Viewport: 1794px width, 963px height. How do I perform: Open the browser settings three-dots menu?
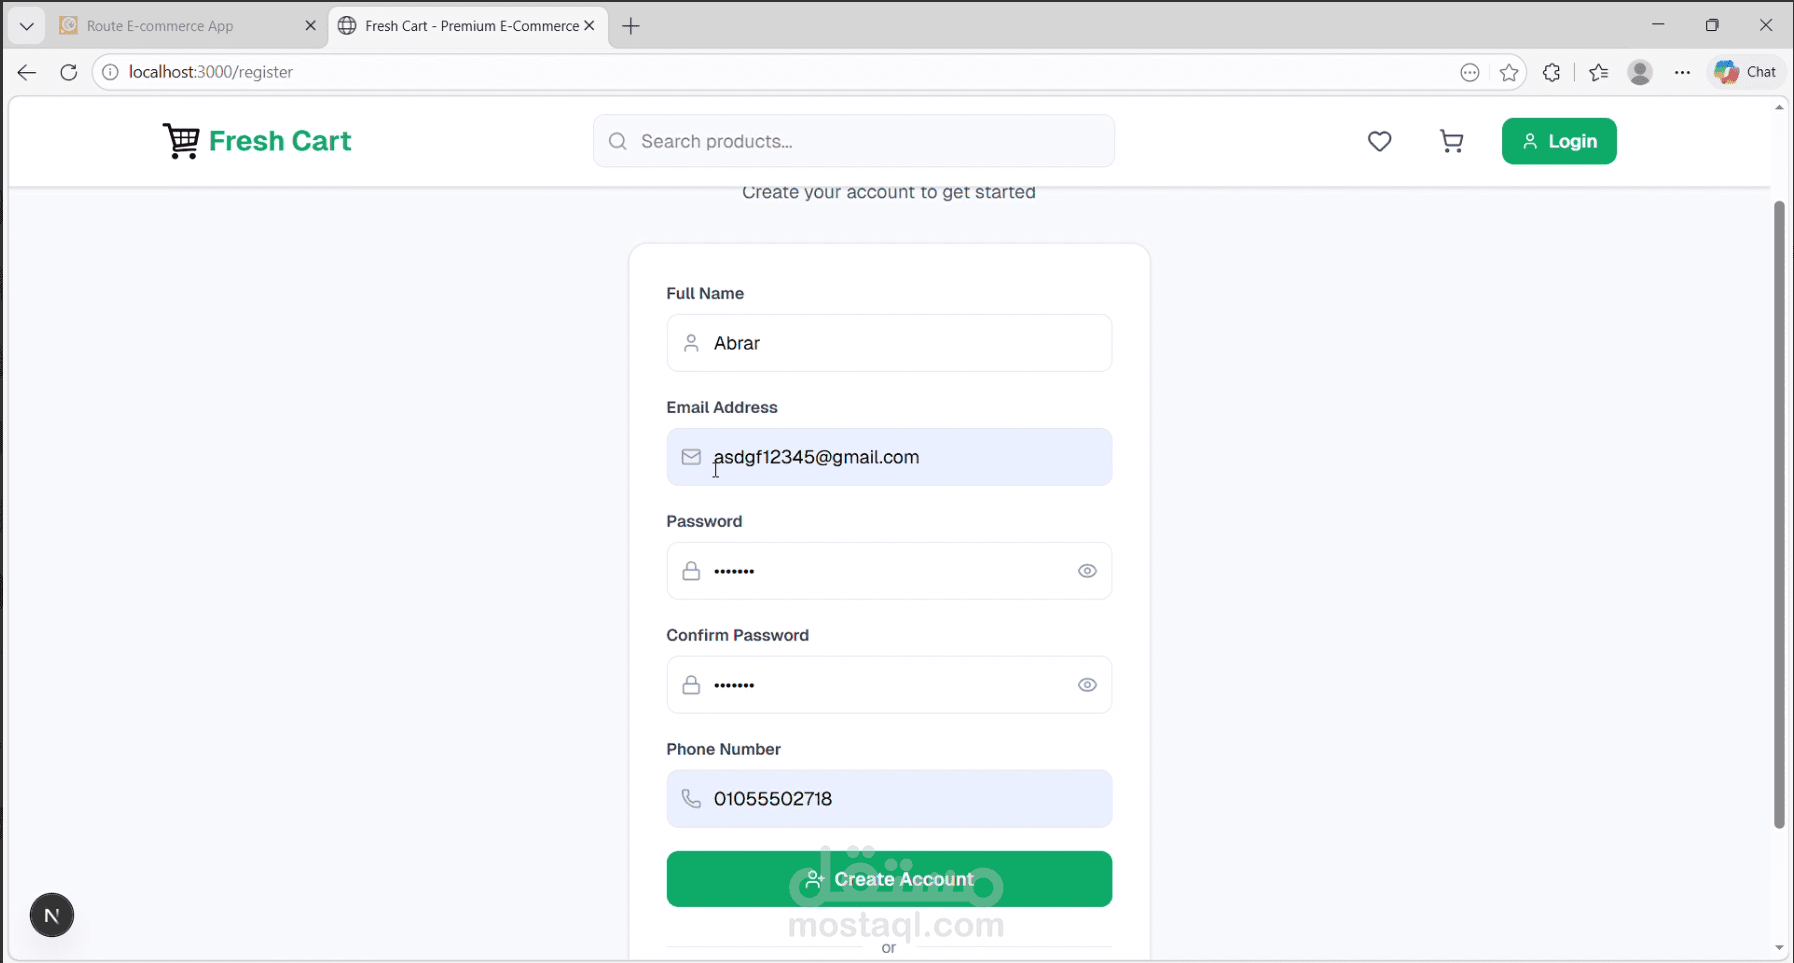click(1683, 71)
